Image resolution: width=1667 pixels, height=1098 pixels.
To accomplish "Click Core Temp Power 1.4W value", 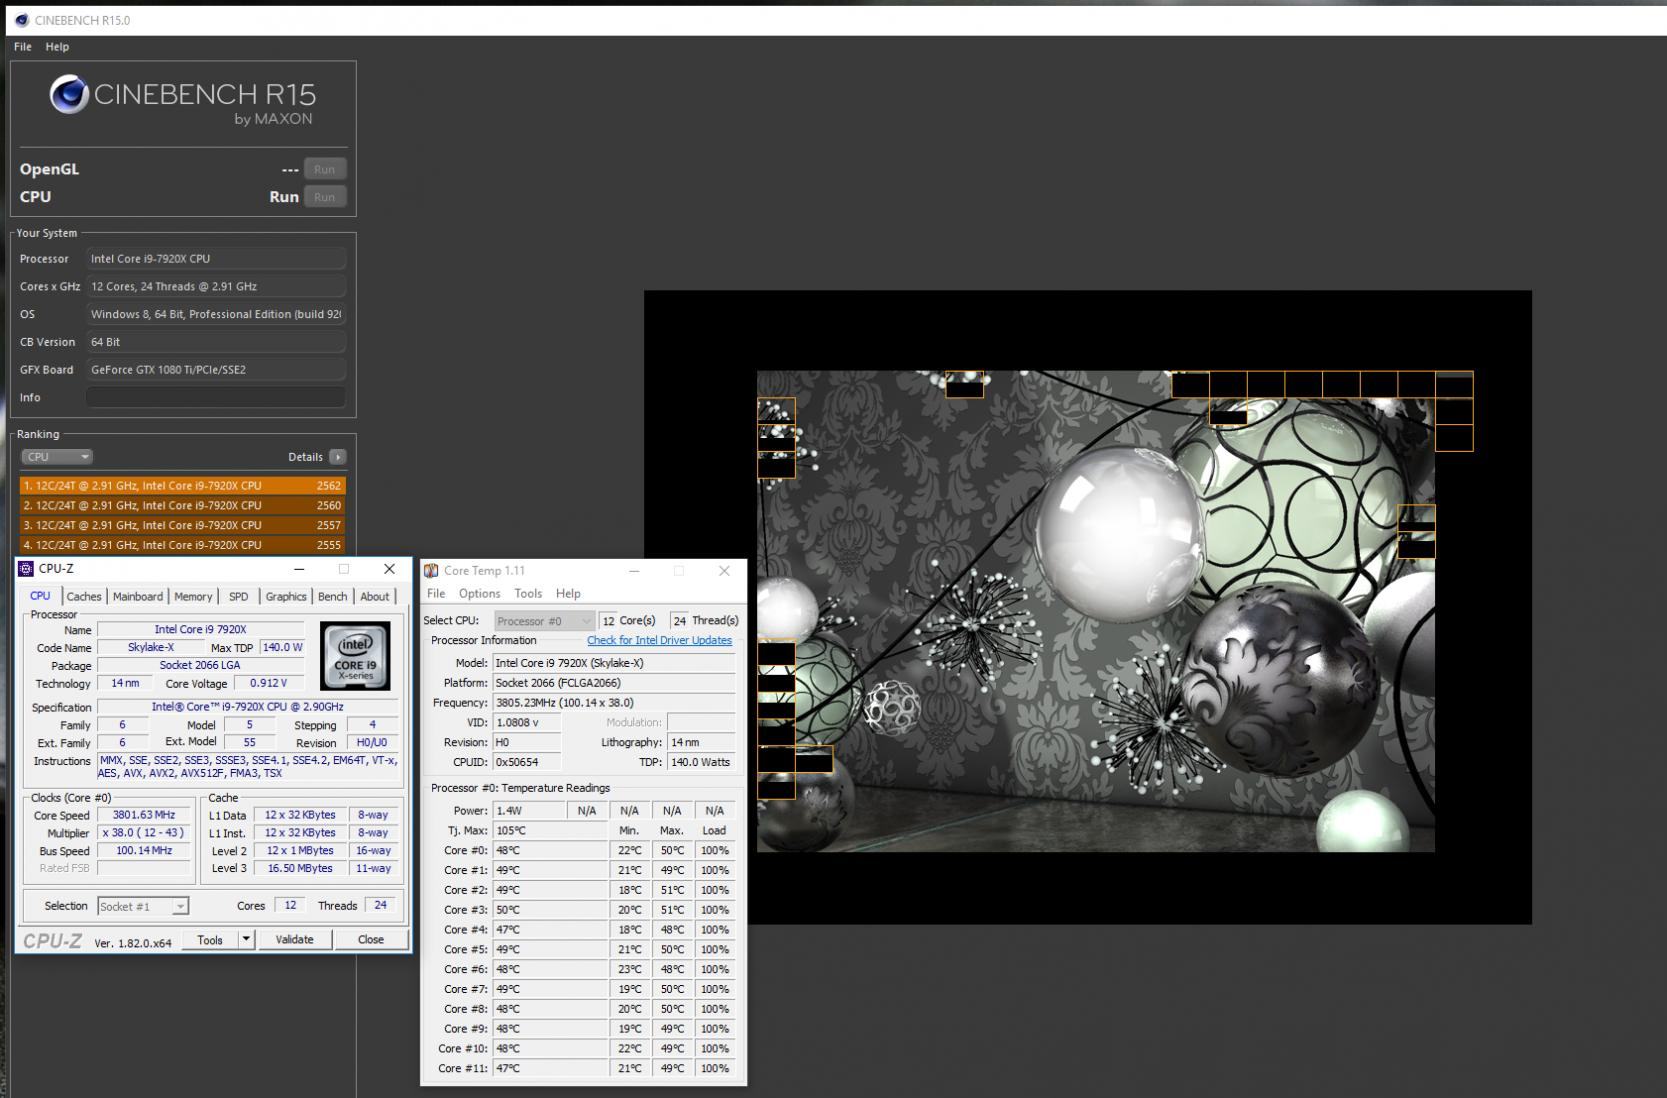I will pyautogui.click(x=528, y=811).
